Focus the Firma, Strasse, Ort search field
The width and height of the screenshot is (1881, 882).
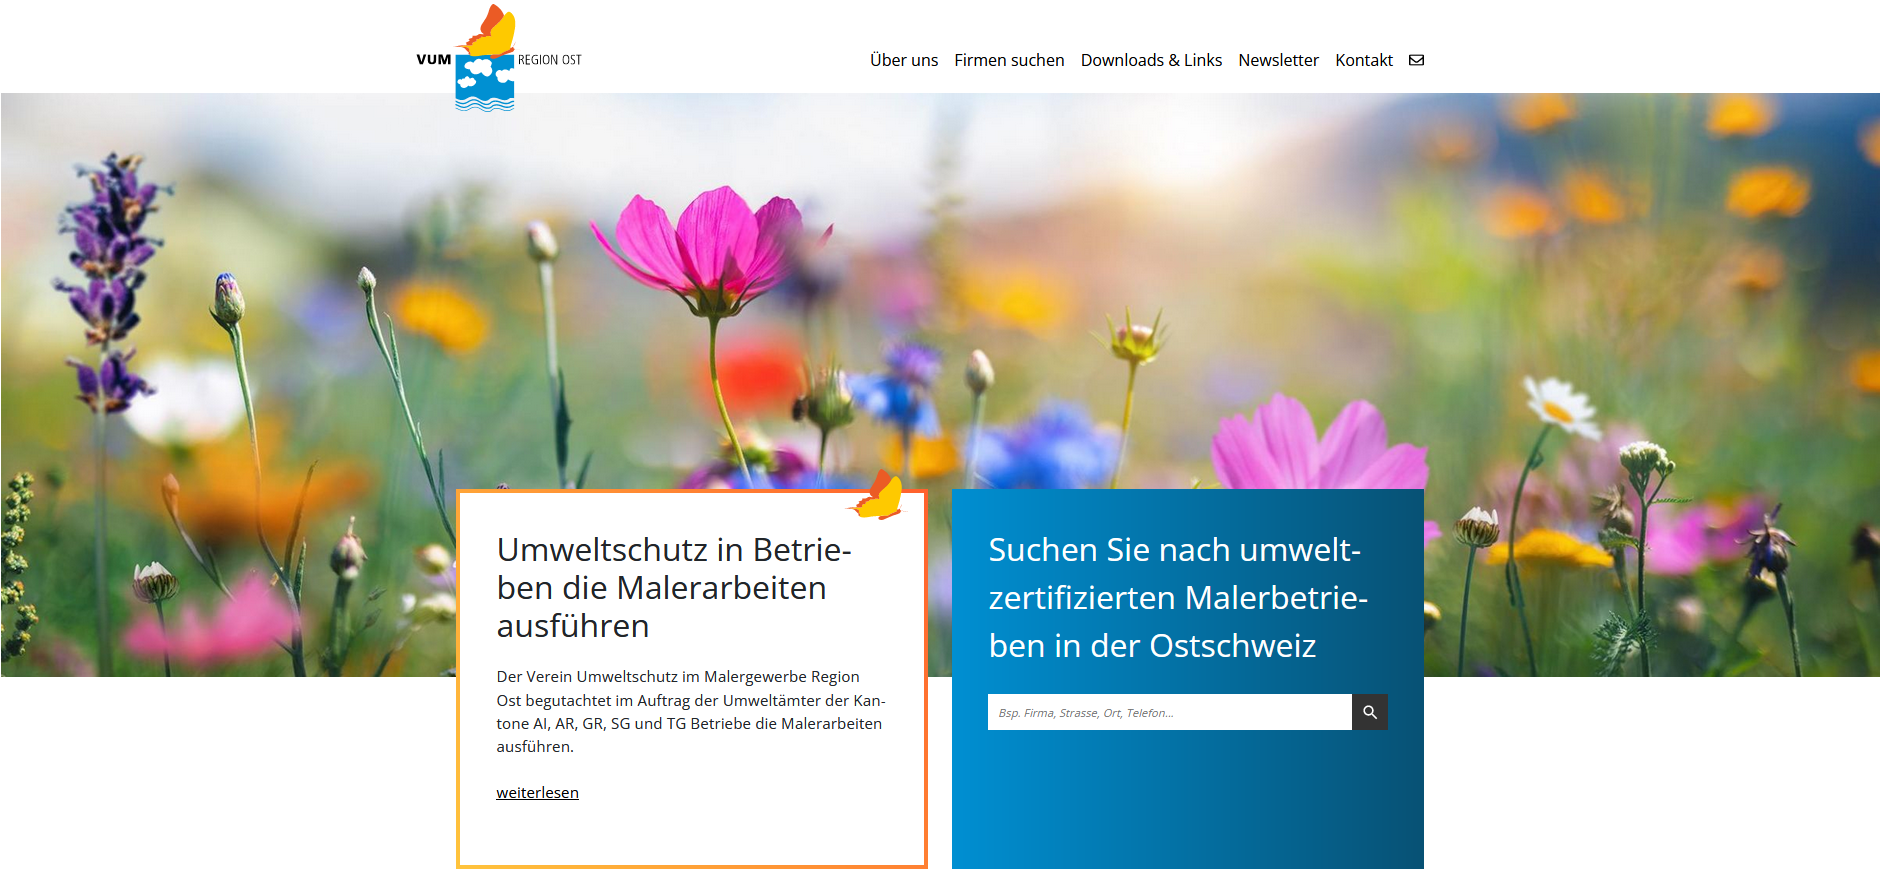1169,712
